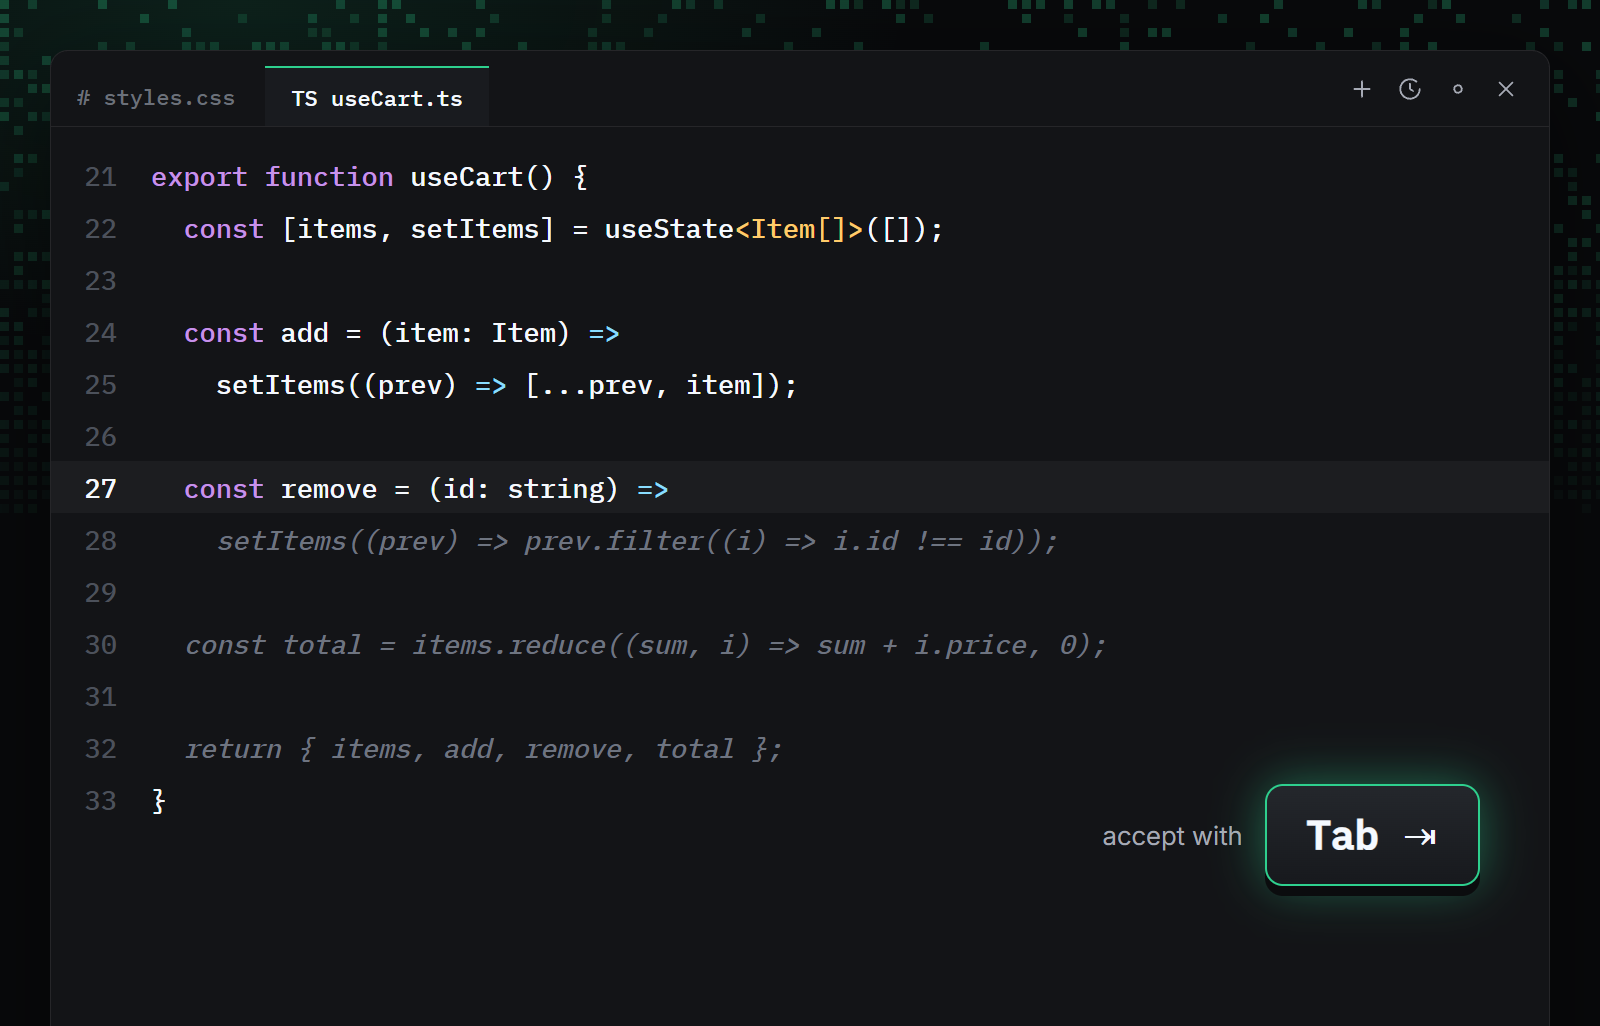Click 'useState' on line 22
Image resolution: width=1600 pixels, height=1026 pixels.
pos(669,229)
